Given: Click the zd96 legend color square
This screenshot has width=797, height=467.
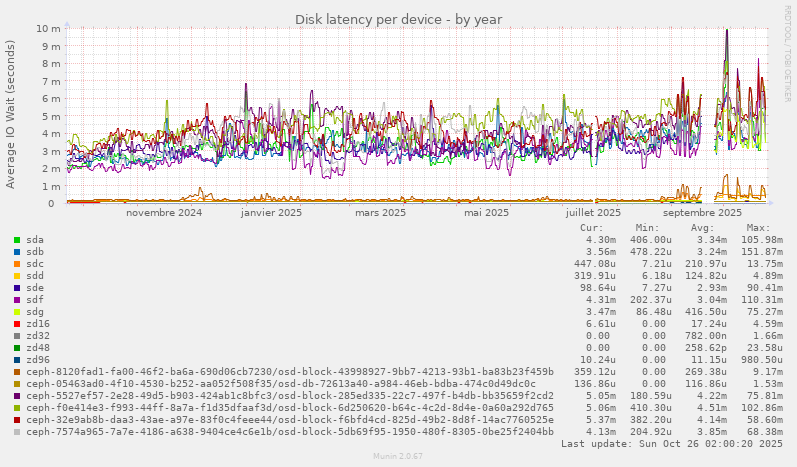Looking at the screenshot, I should tap(17, 360).
